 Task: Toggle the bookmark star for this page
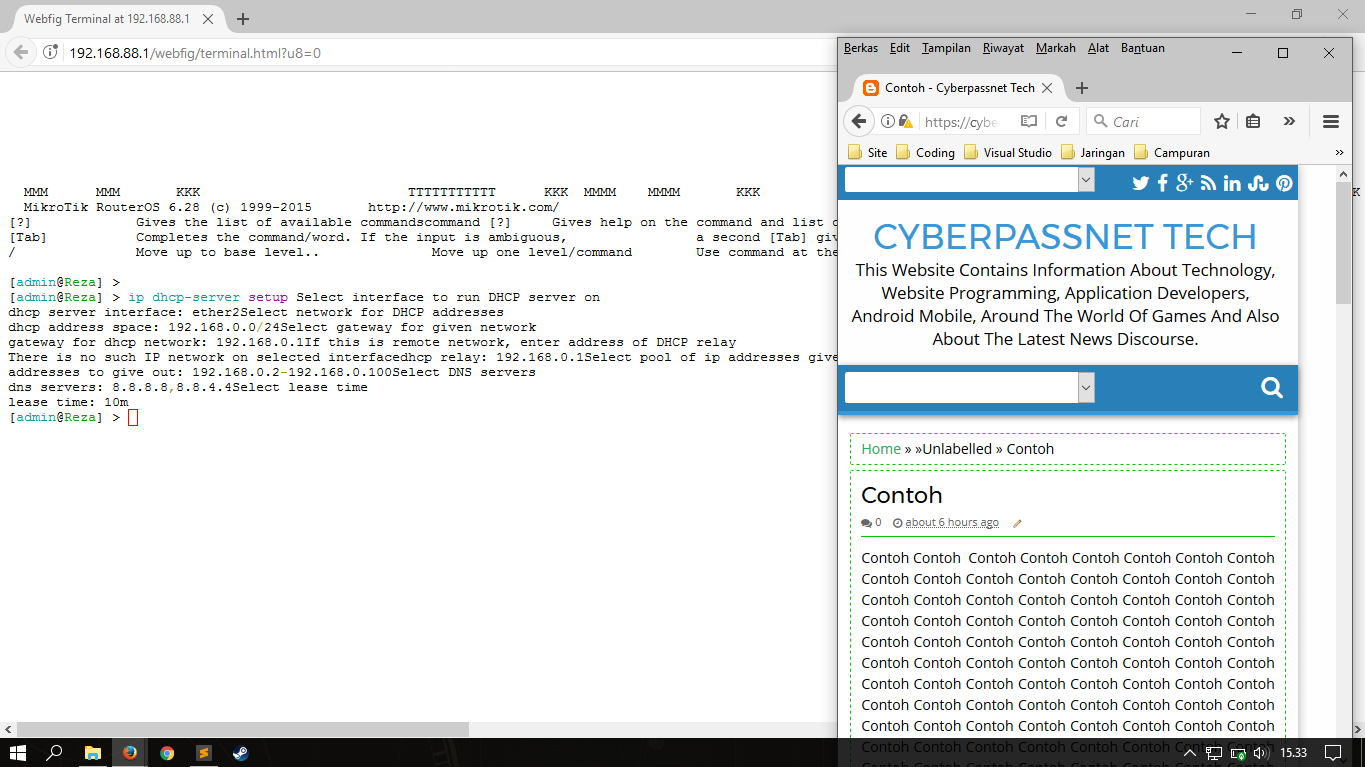point(1221,120)
